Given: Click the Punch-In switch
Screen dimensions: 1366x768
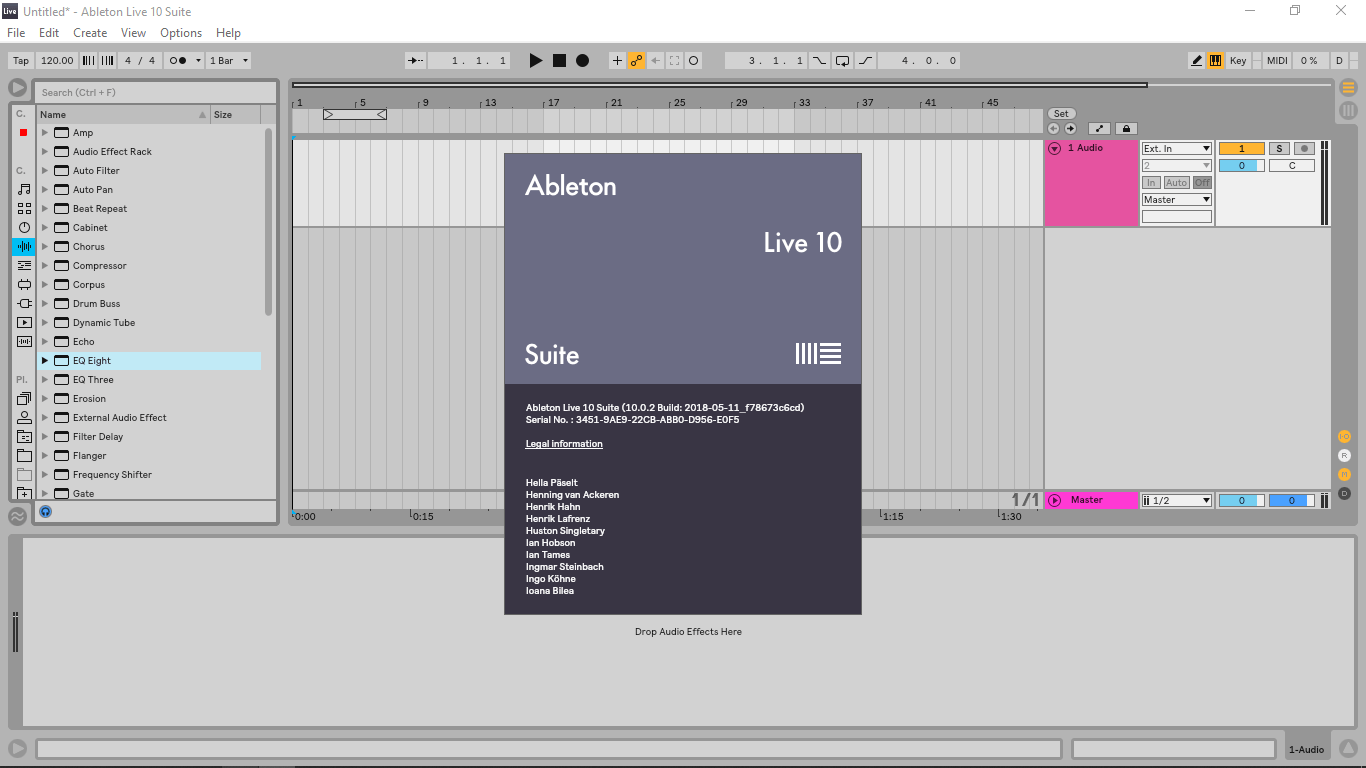Looking at the screenshot, I should (x=819, y=61).
